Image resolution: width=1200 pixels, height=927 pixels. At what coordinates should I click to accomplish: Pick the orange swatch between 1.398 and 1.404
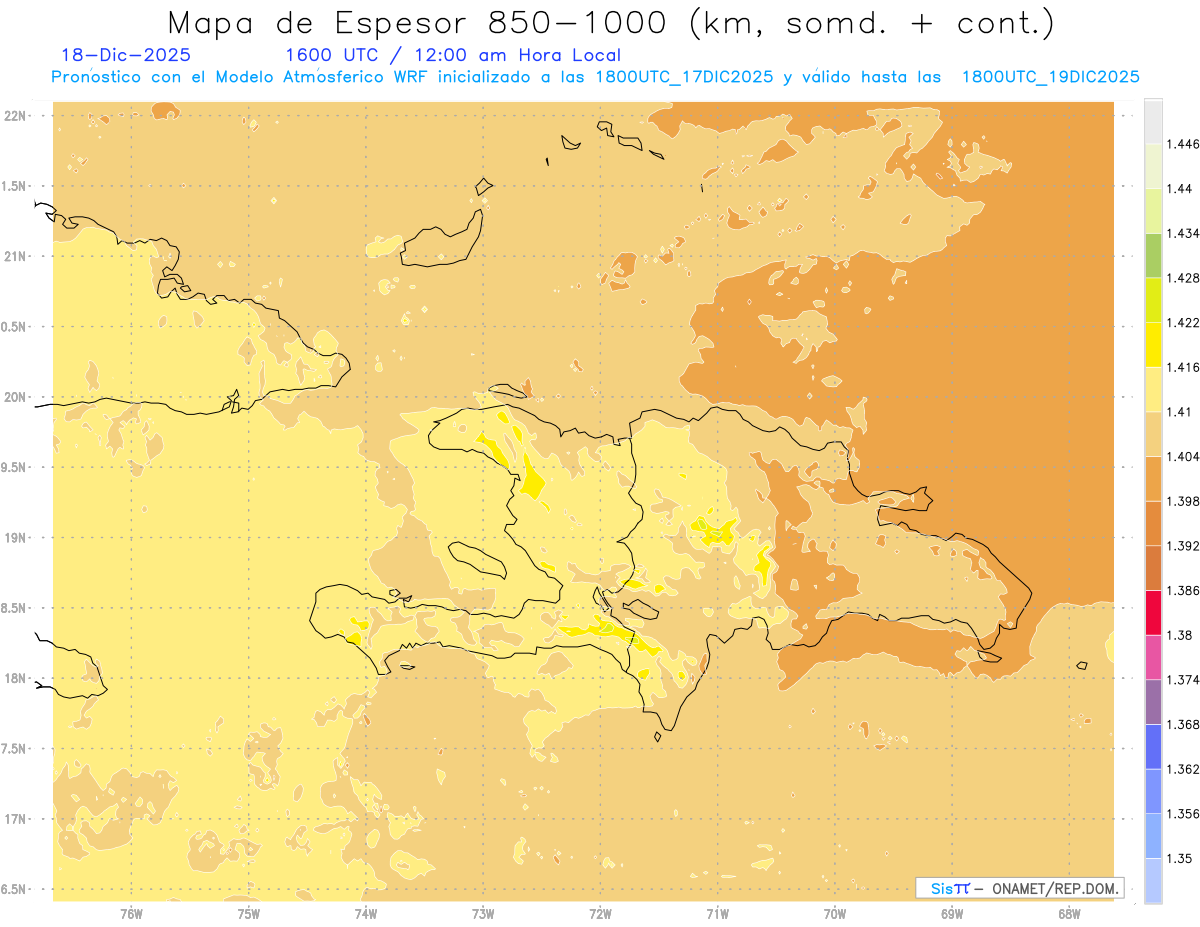pyautogui.click(x=1153, y=479)
